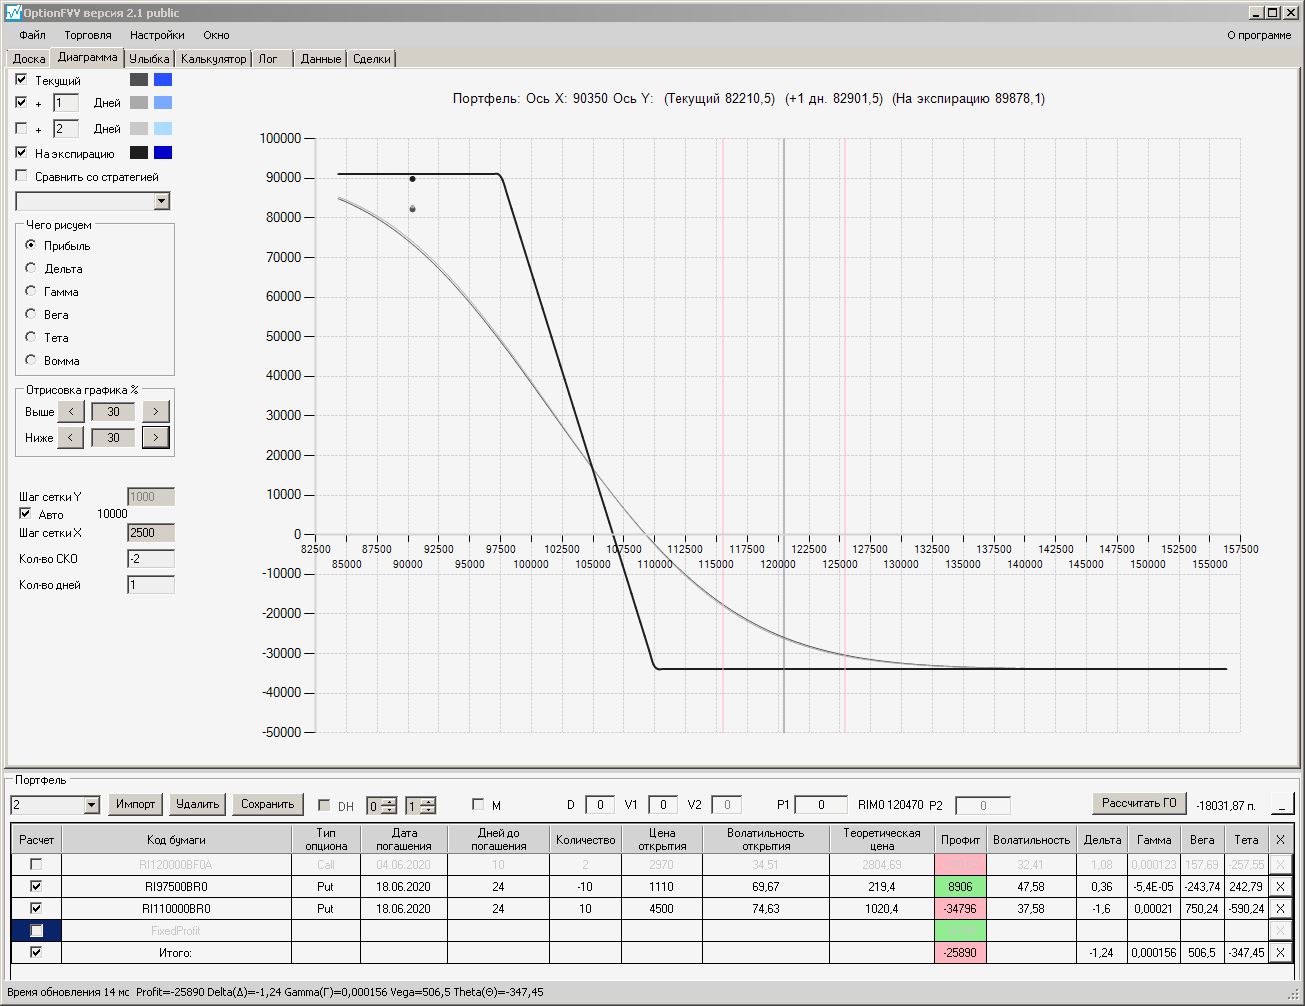Open the Окно menu
The image size is (1305, 1006).
pyautogui.click(x=216, y=35)
